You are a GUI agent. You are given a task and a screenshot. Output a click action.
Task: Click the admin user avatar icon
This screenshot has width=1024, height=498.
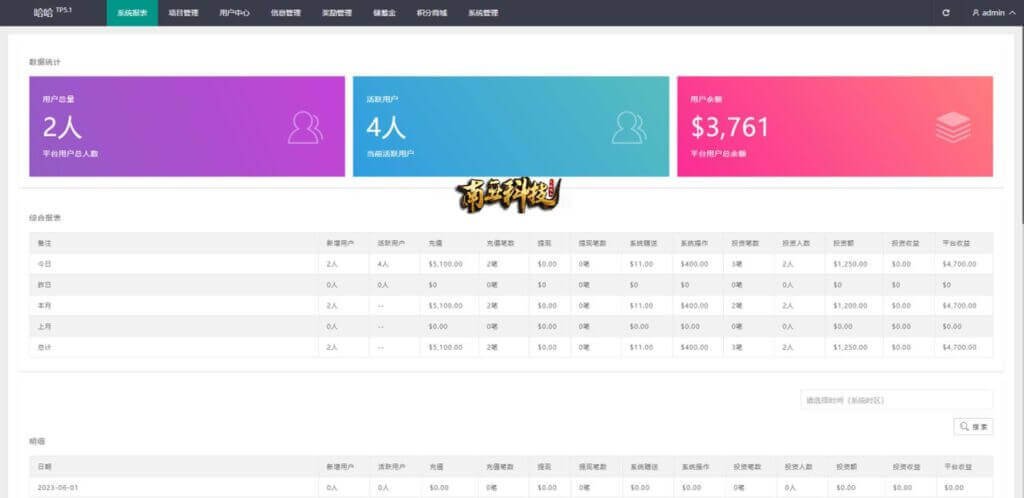976,13
